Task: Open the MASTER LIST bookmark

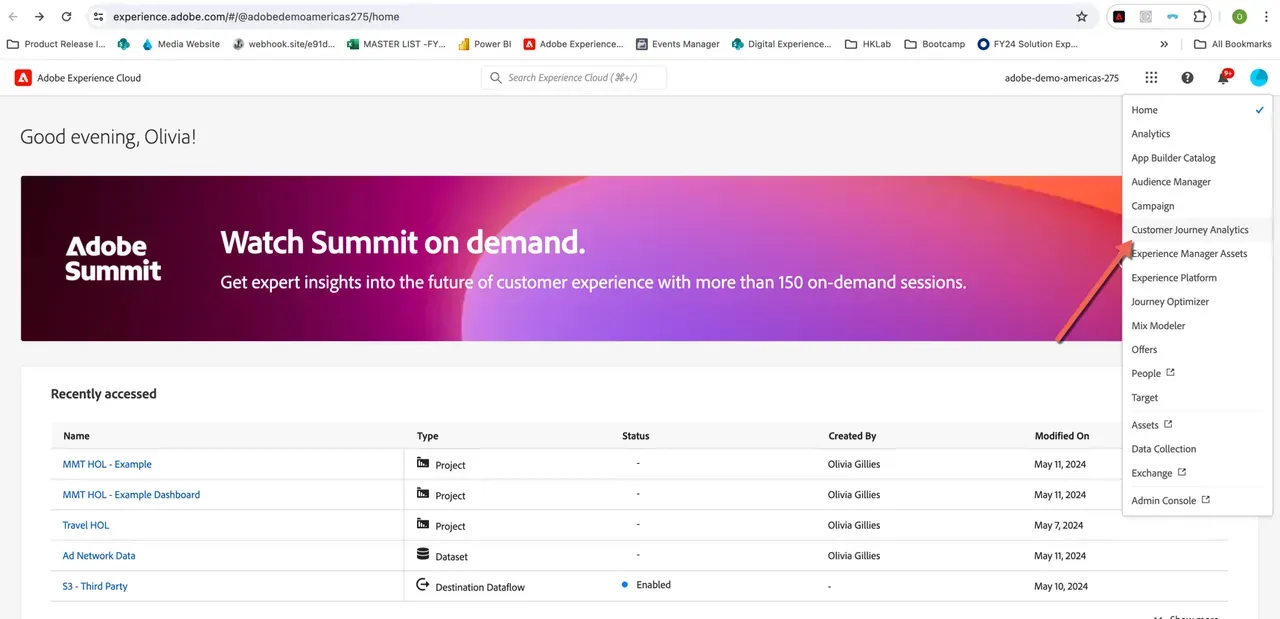Action: (x=396, y=44)
